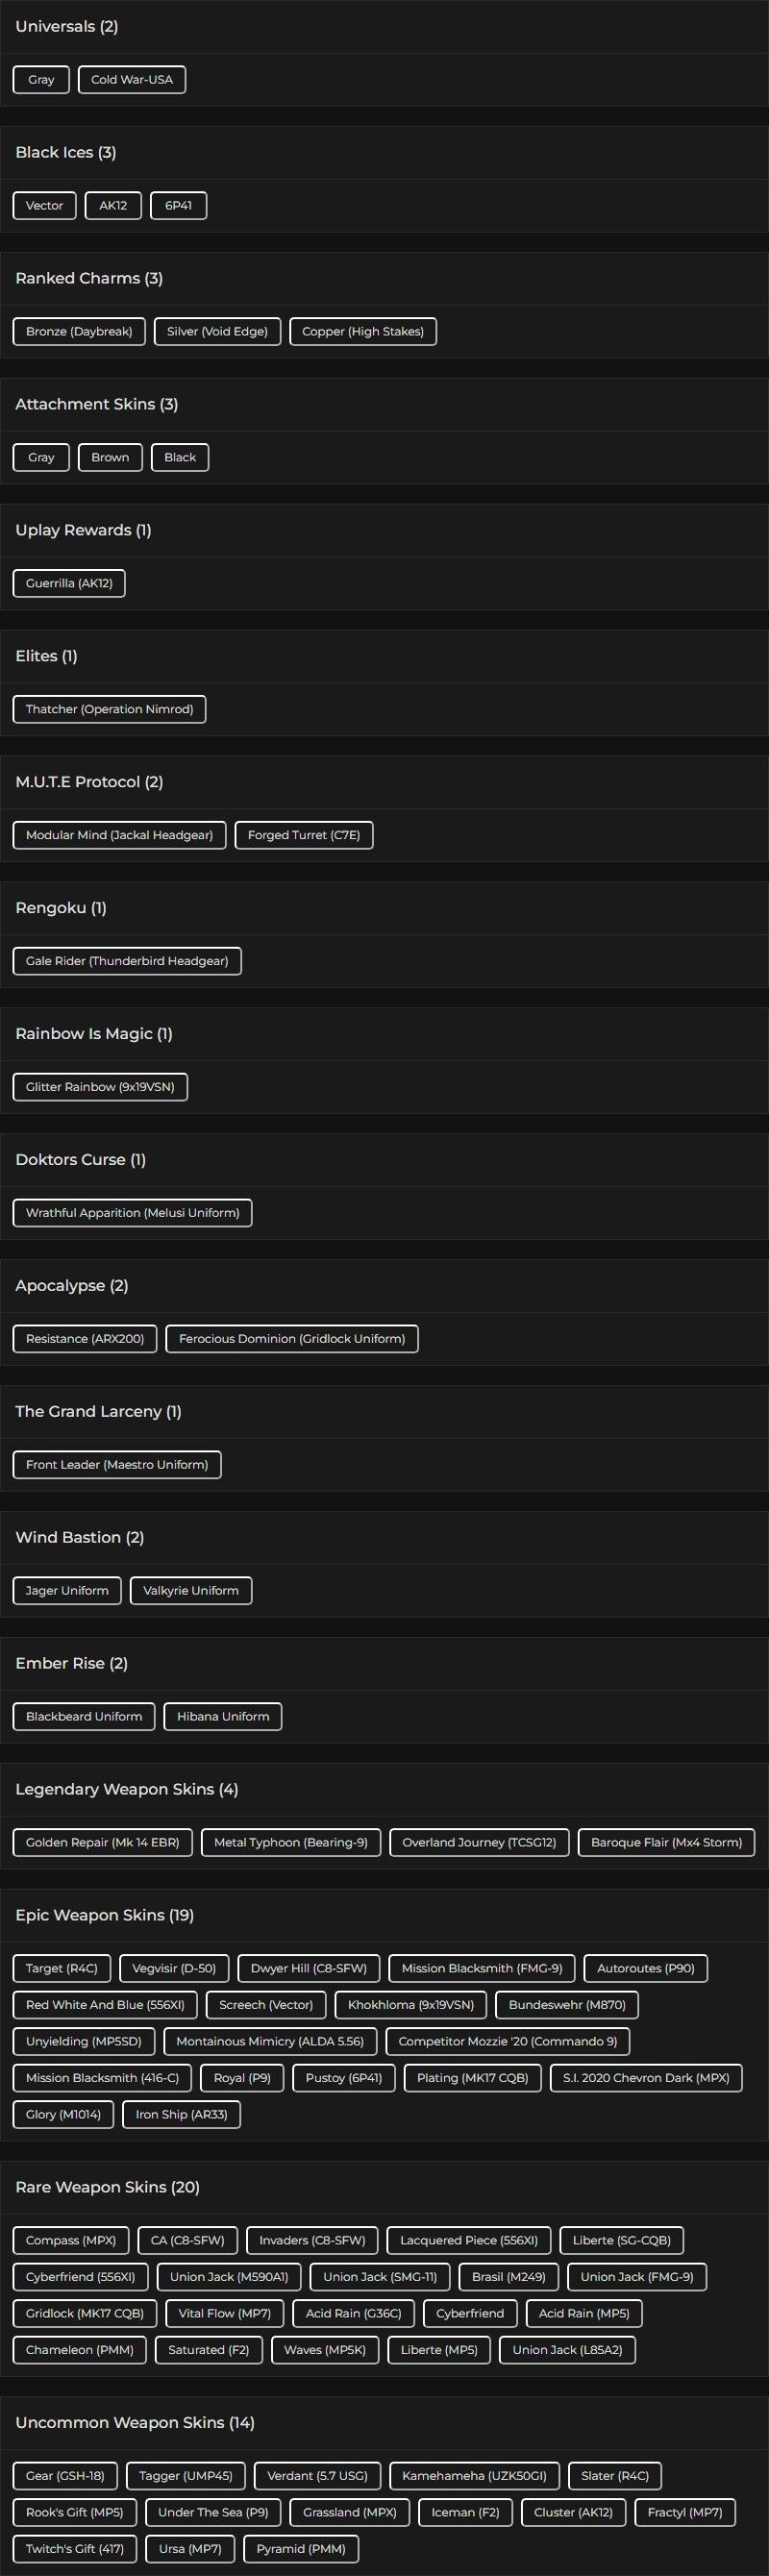Viewport: 769px width, 2576px height.
Task: Click Glitter Rainbow (9x19VSN) tag
Action: (100, 1088)
